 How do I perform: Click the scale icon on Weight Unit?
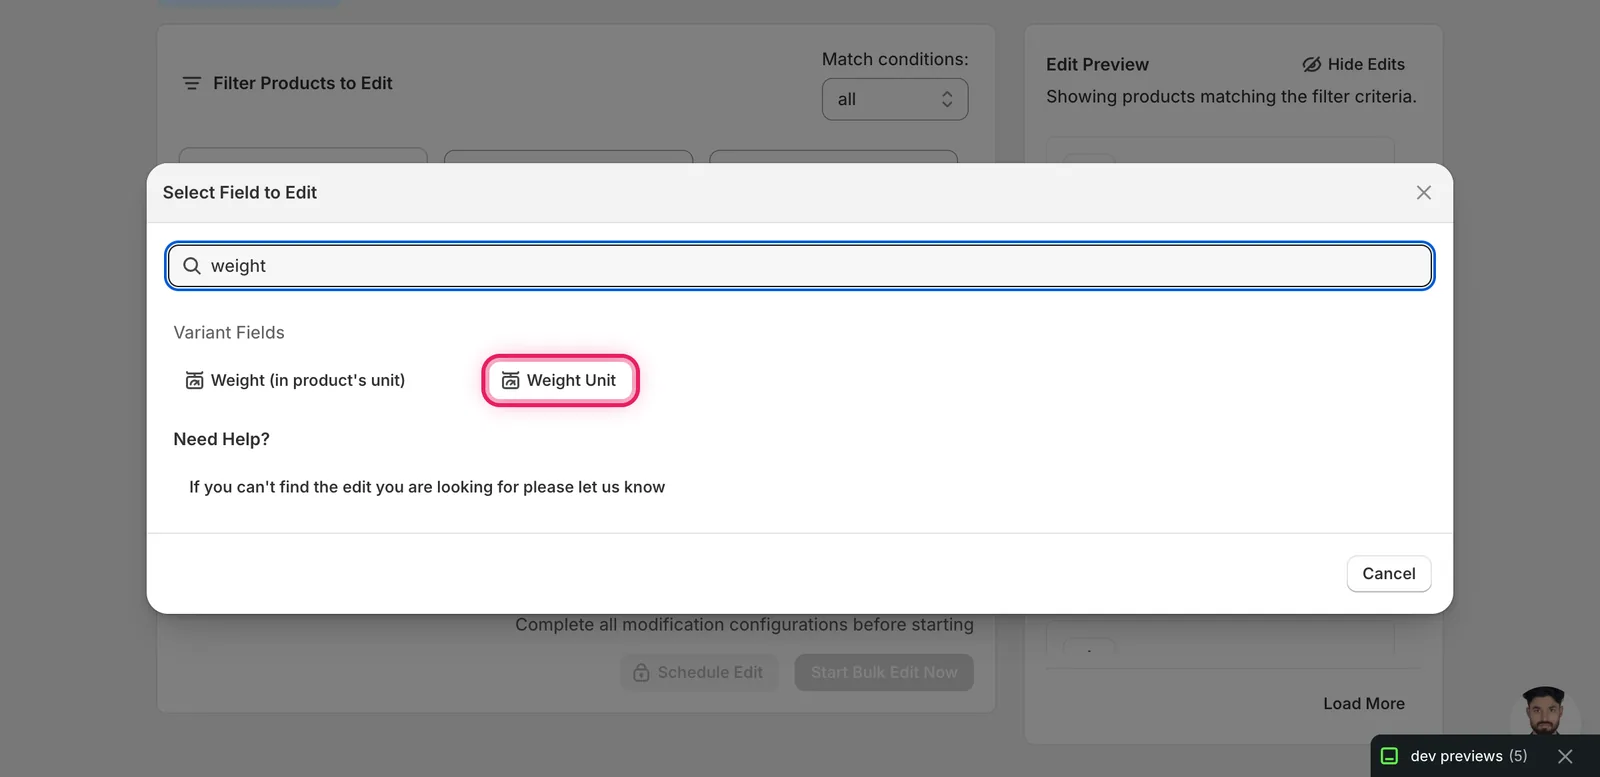[x=510, y=380]
